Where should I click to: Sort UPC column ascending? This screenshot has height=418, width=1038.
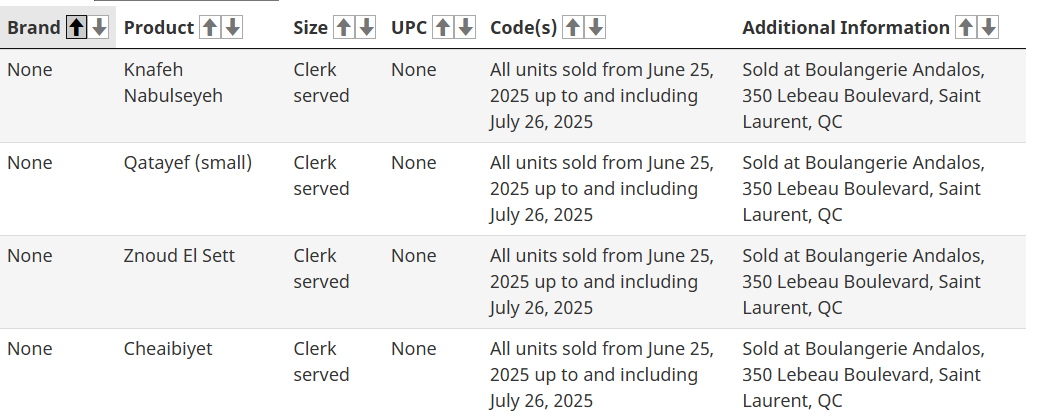click(x=442, y=28)
